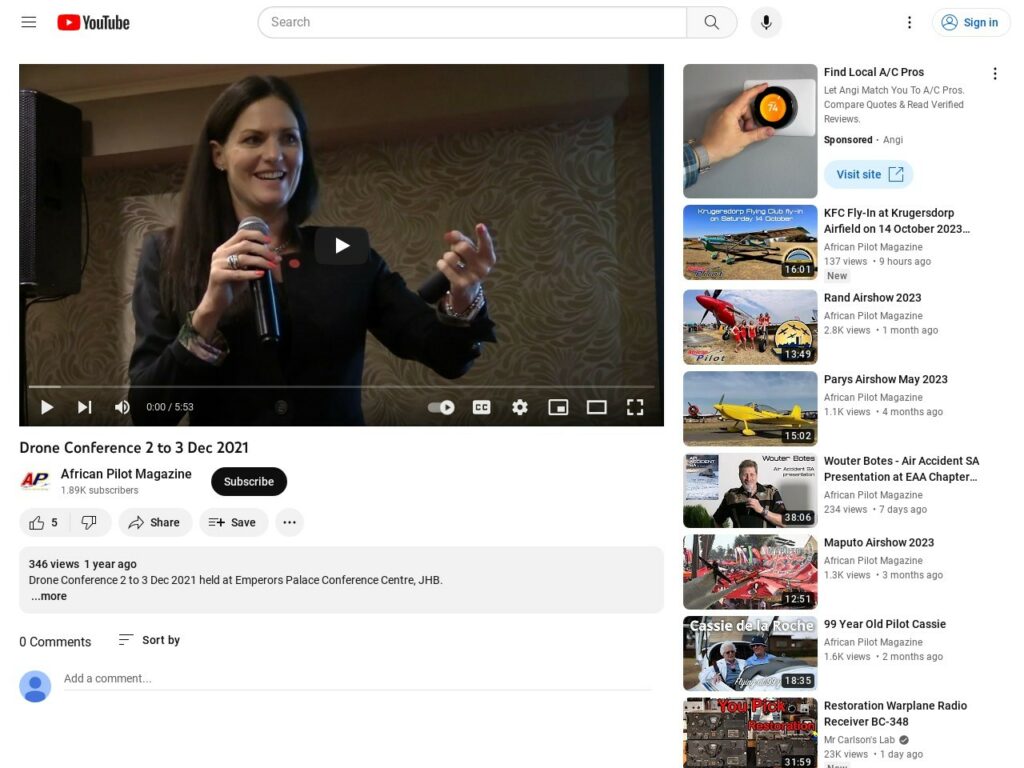This screenshot has height=768, width=1024.
Task: Enter full screen mode
Action: (x=635, y=407)
